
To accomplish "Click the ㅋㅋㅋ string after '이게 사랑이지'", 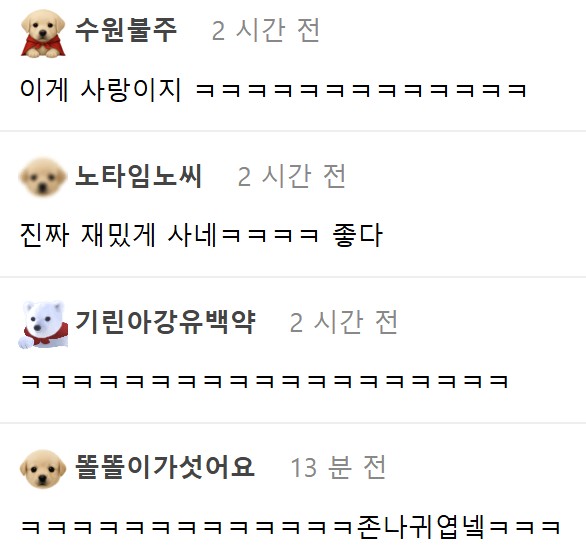I will point(361,91).
